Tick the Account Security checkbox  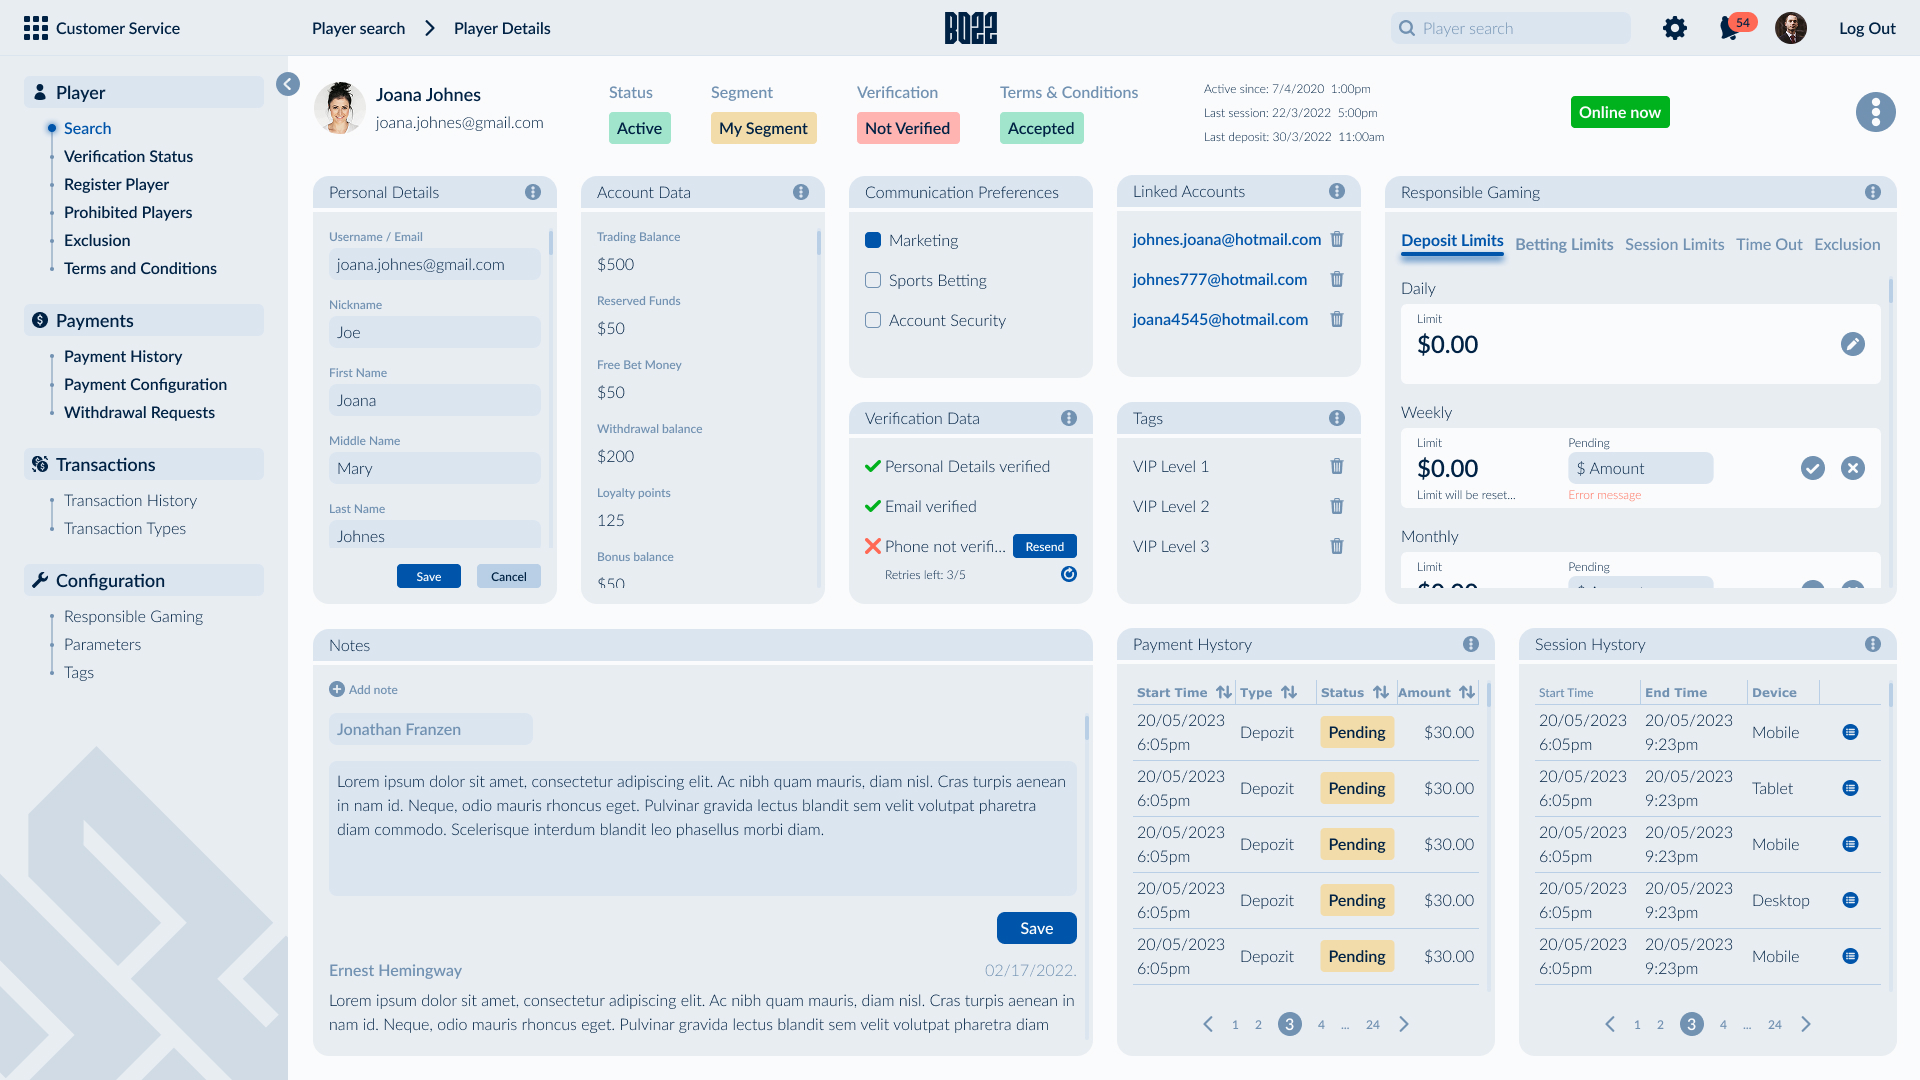[873, 321]
